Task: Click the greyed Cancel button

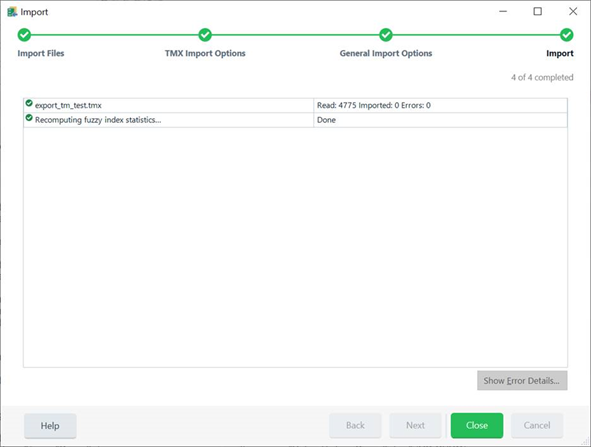Action: 537,425
